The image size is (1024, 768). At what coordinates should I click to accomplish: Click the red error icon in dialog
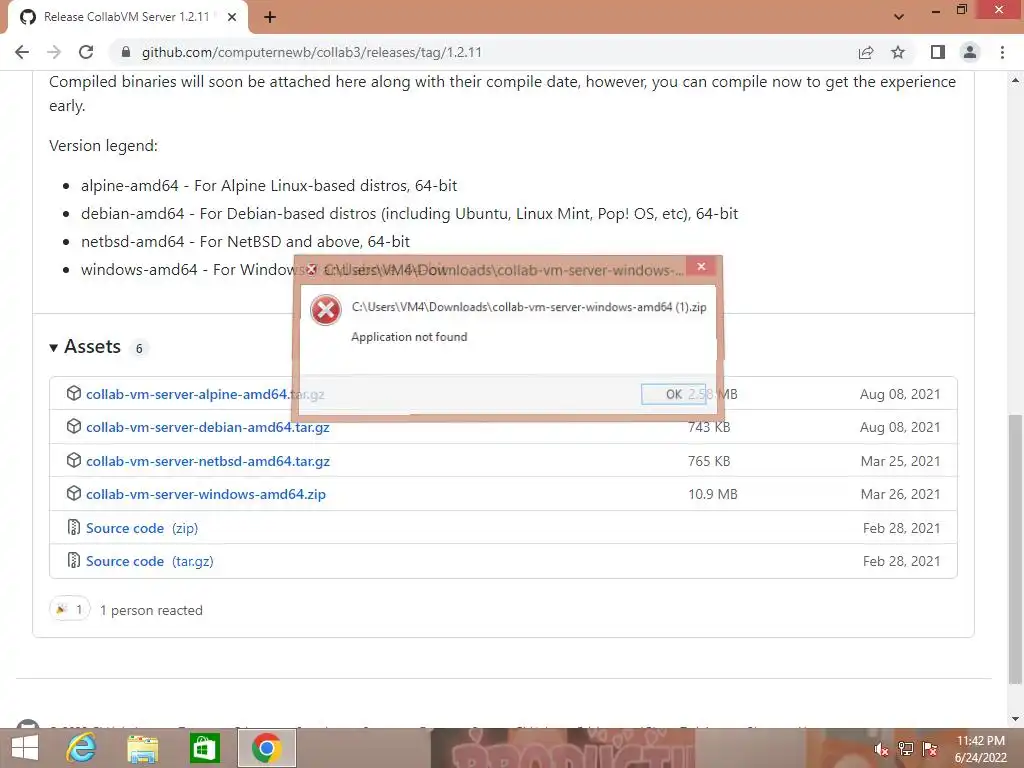tap(326, 310)
